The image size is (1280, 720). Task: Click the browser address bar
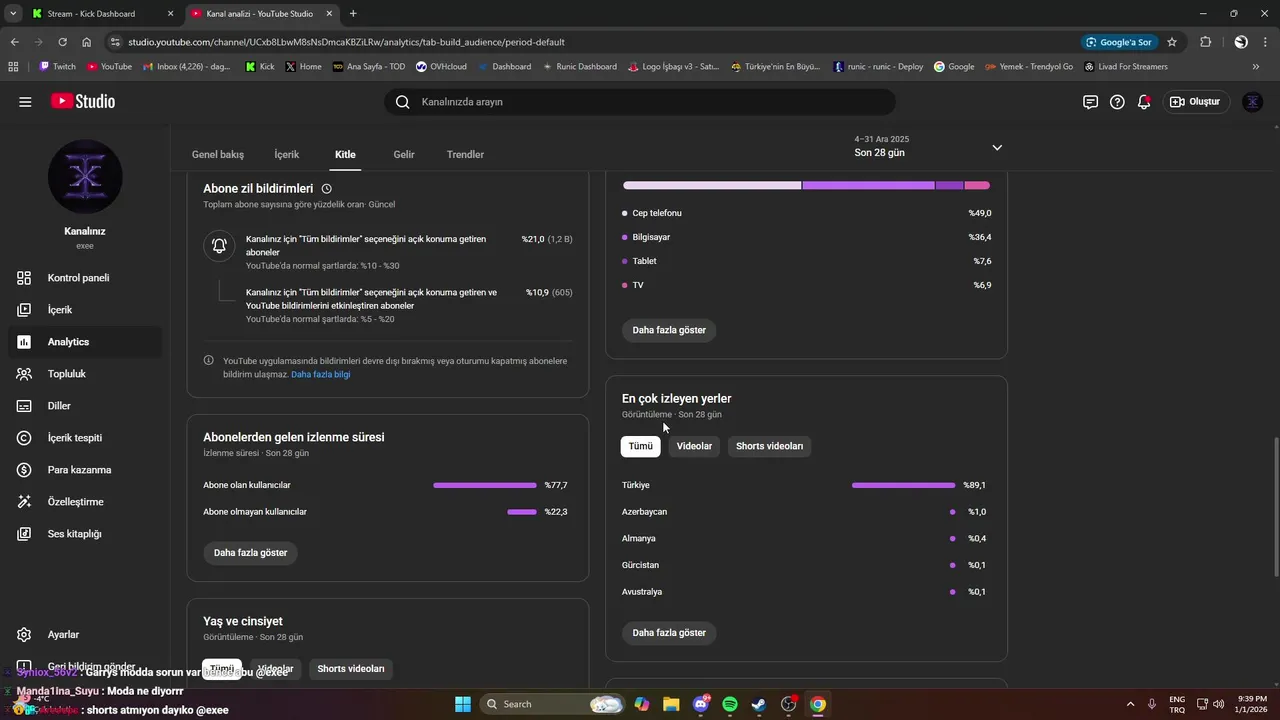click(x=590, y=42)
